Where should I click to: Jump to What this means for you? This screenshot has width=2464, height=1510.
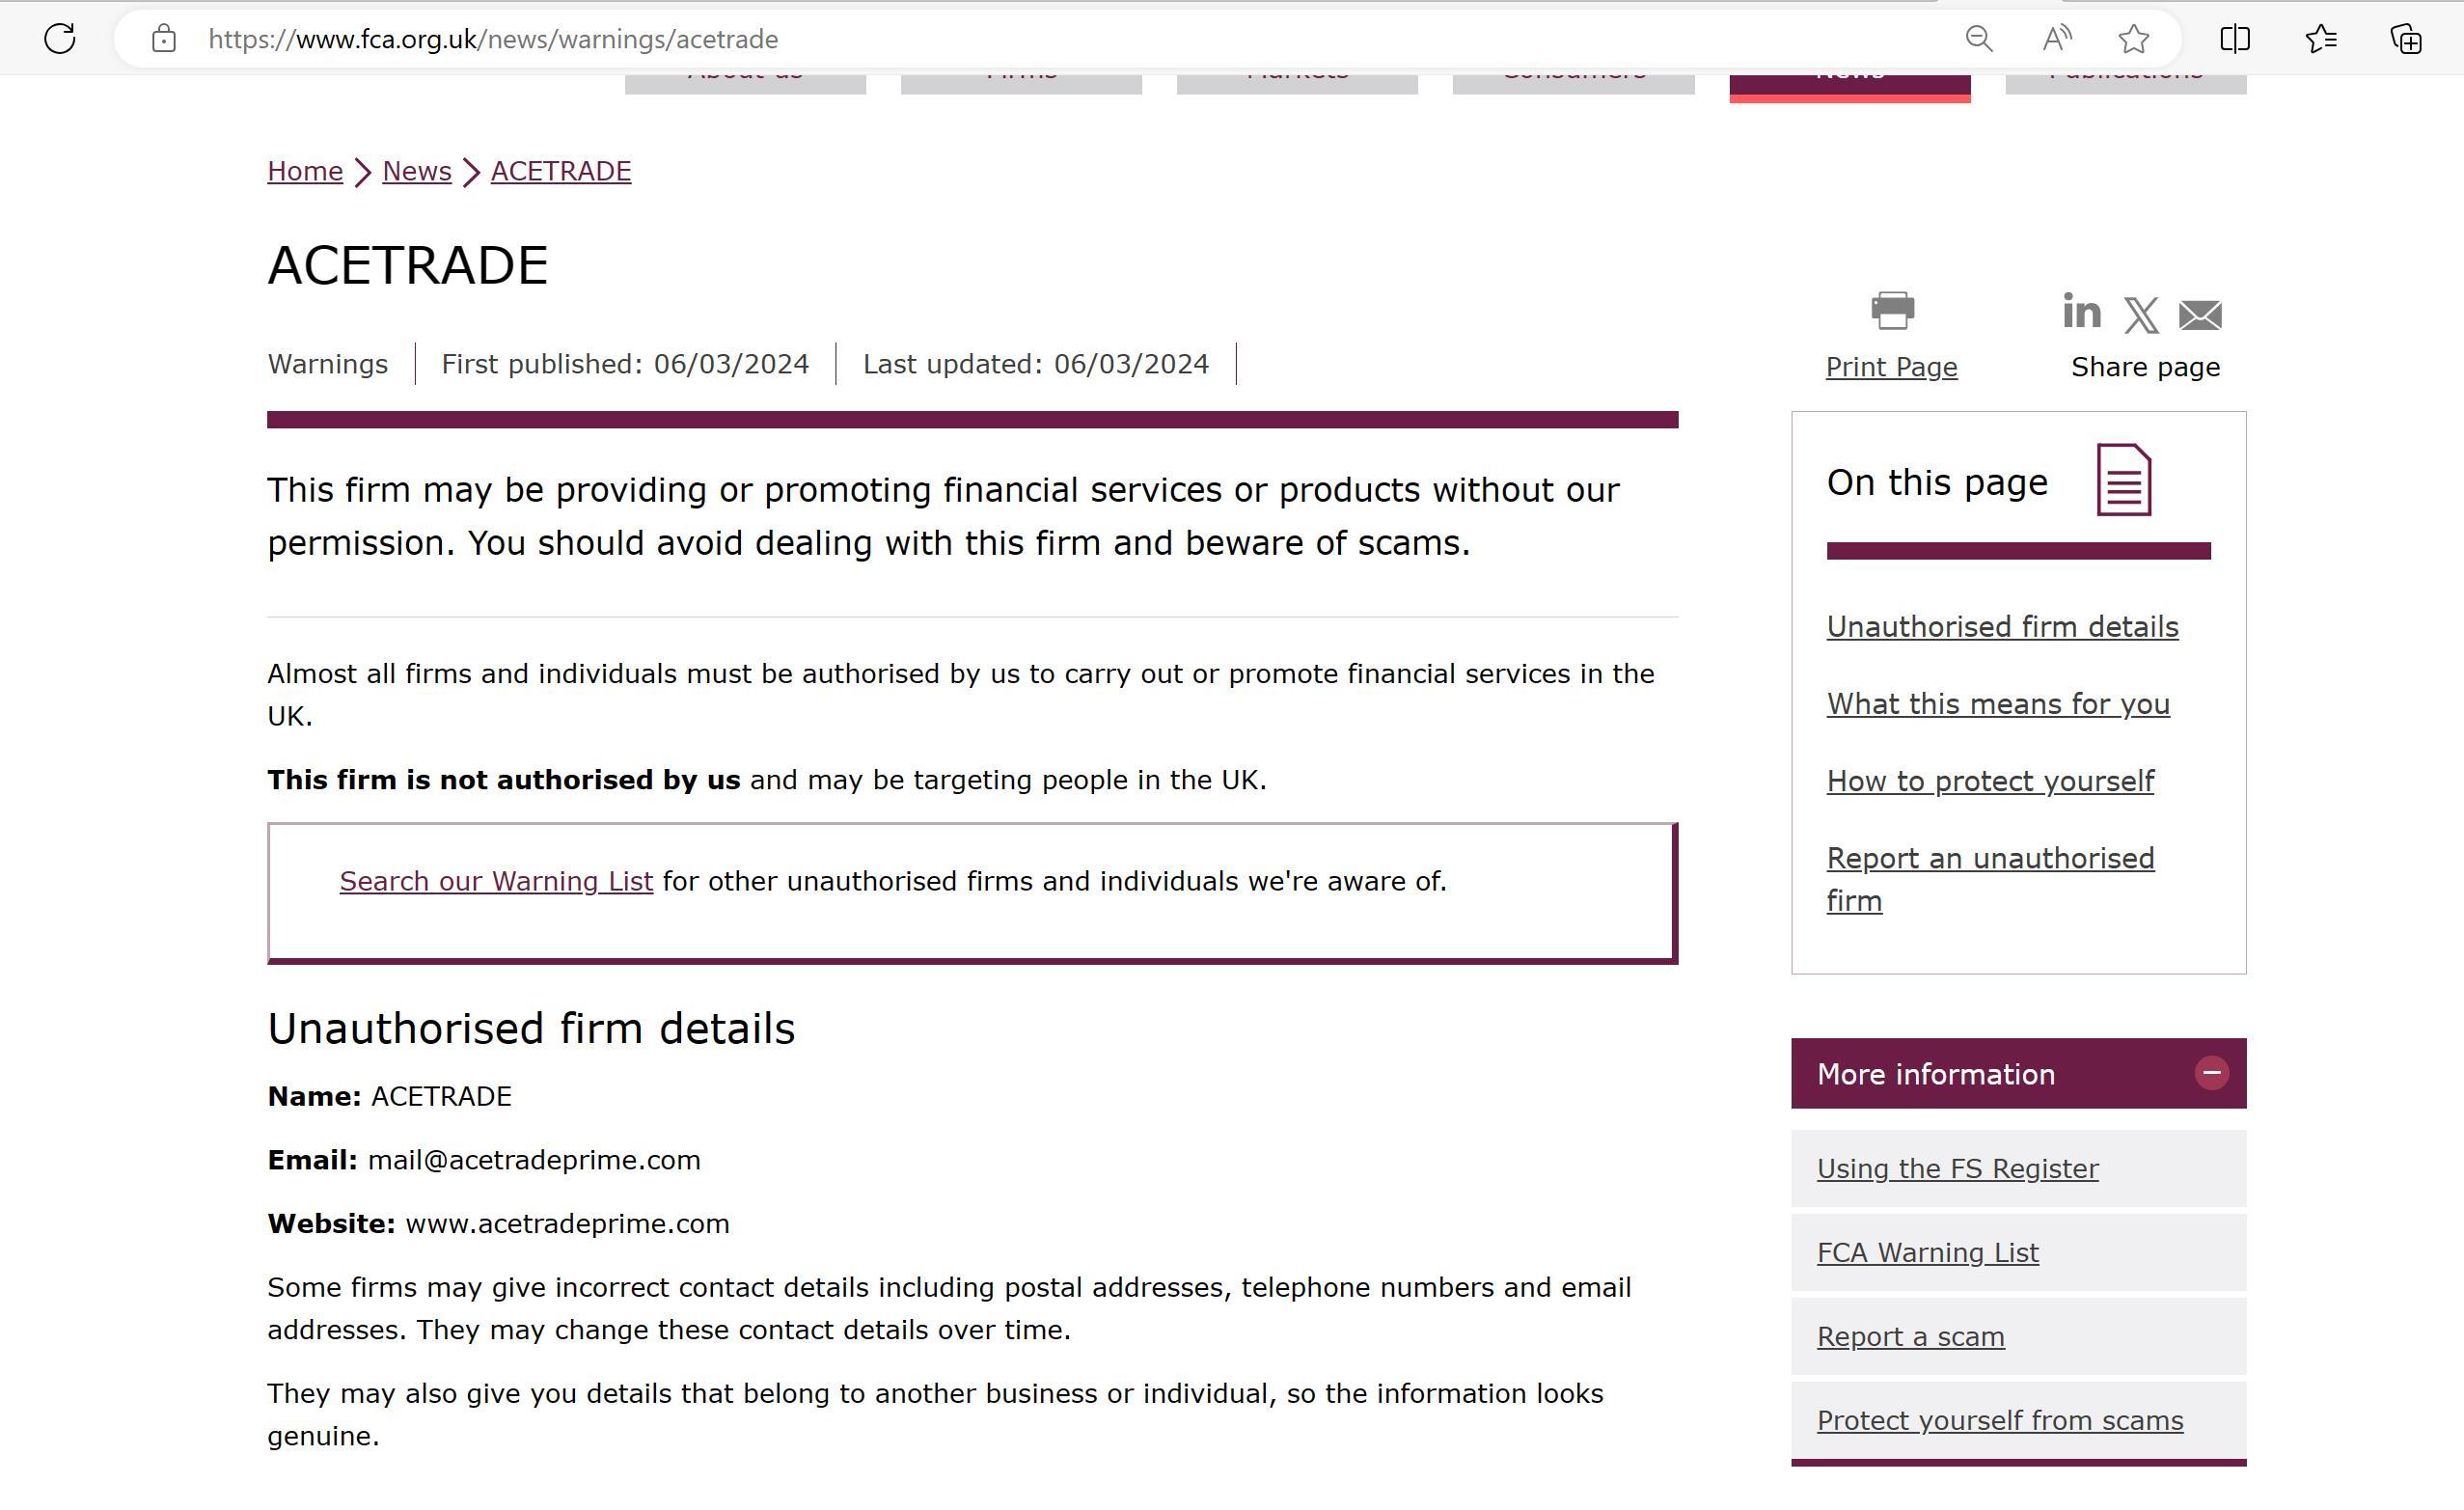[1998, 704]
